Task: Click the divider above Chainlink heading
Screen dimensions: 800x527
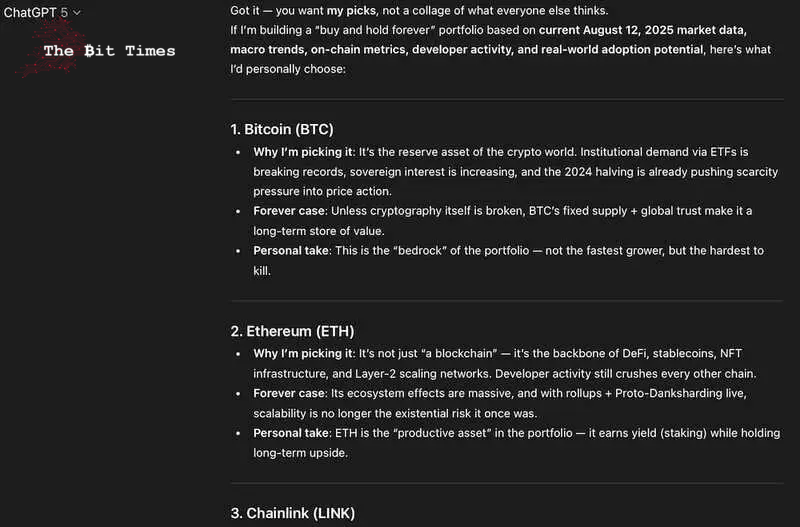Action: 507,483
